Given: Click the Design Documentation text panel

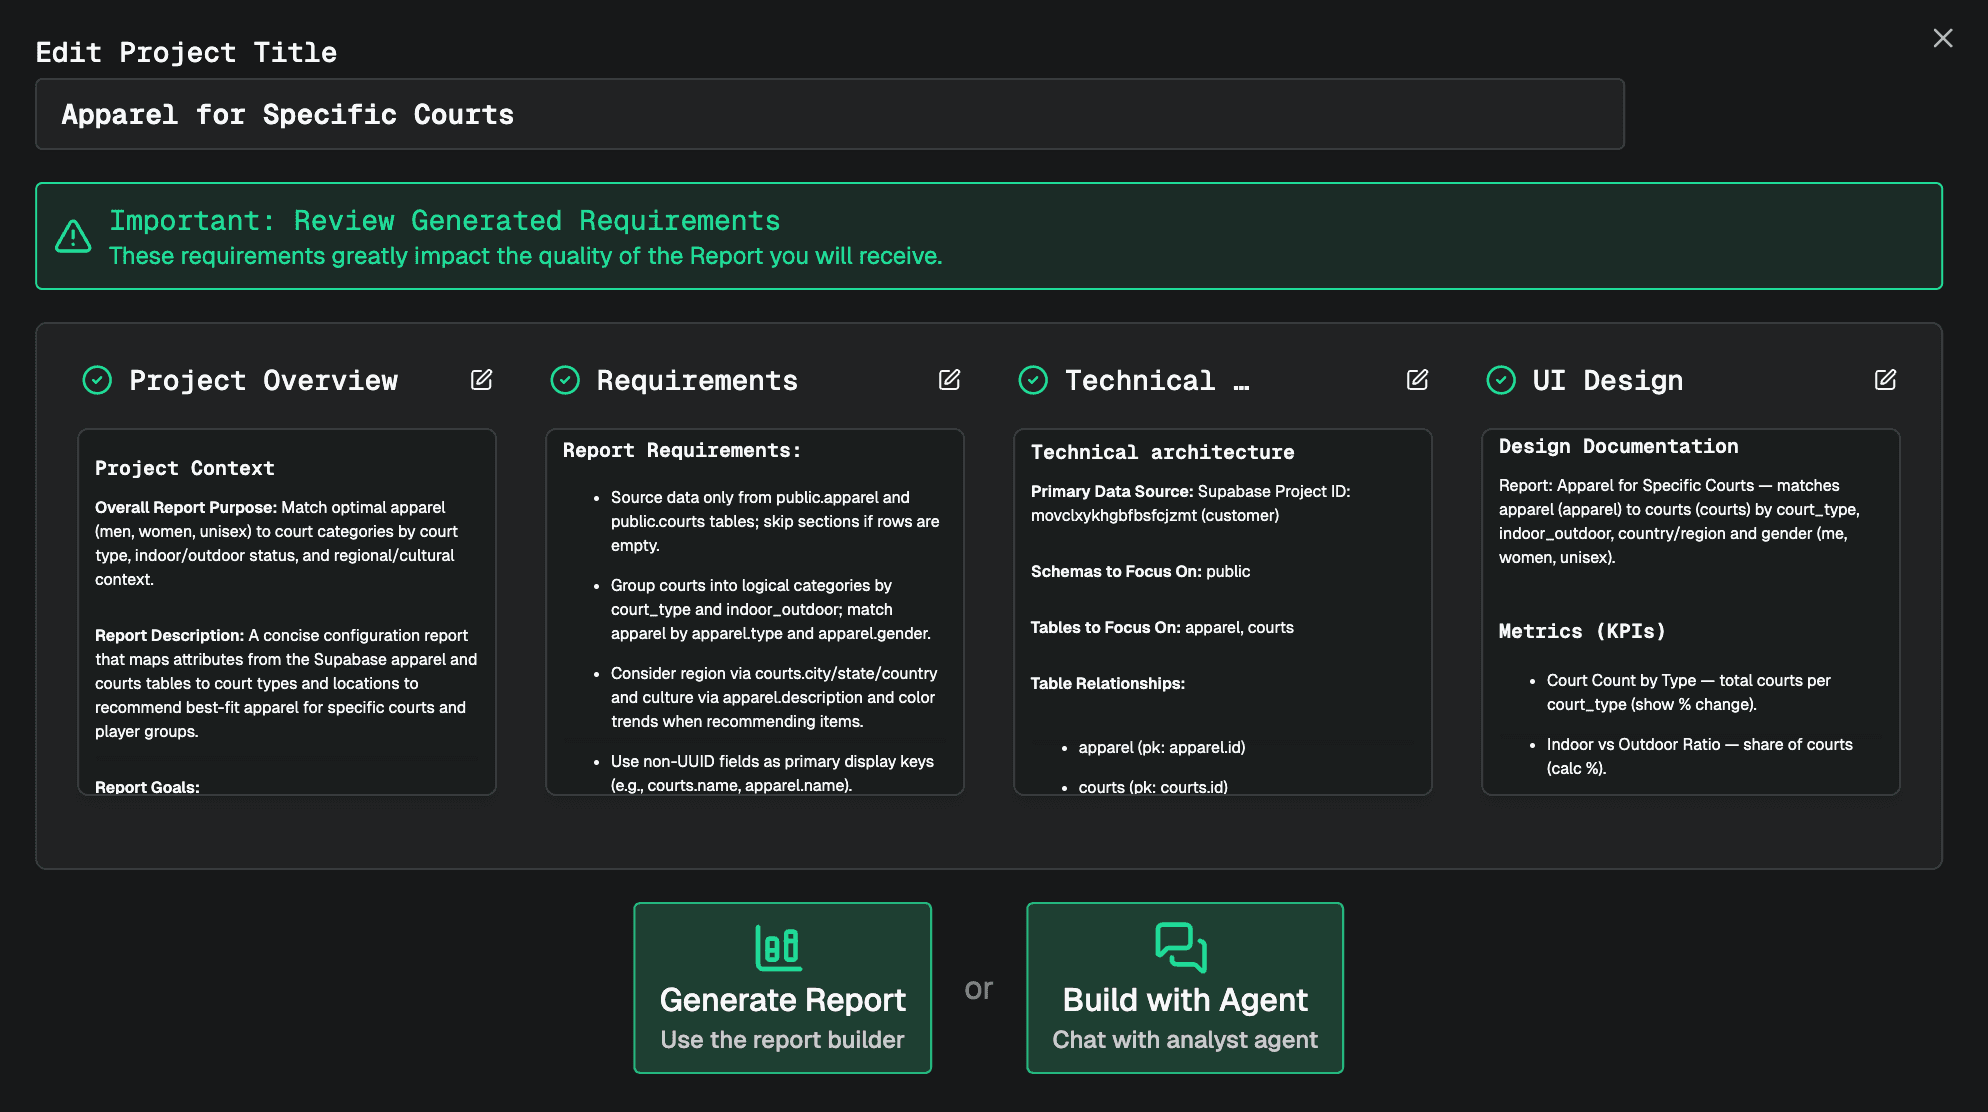Looking at the screenshot, I should pos(1690,612).
